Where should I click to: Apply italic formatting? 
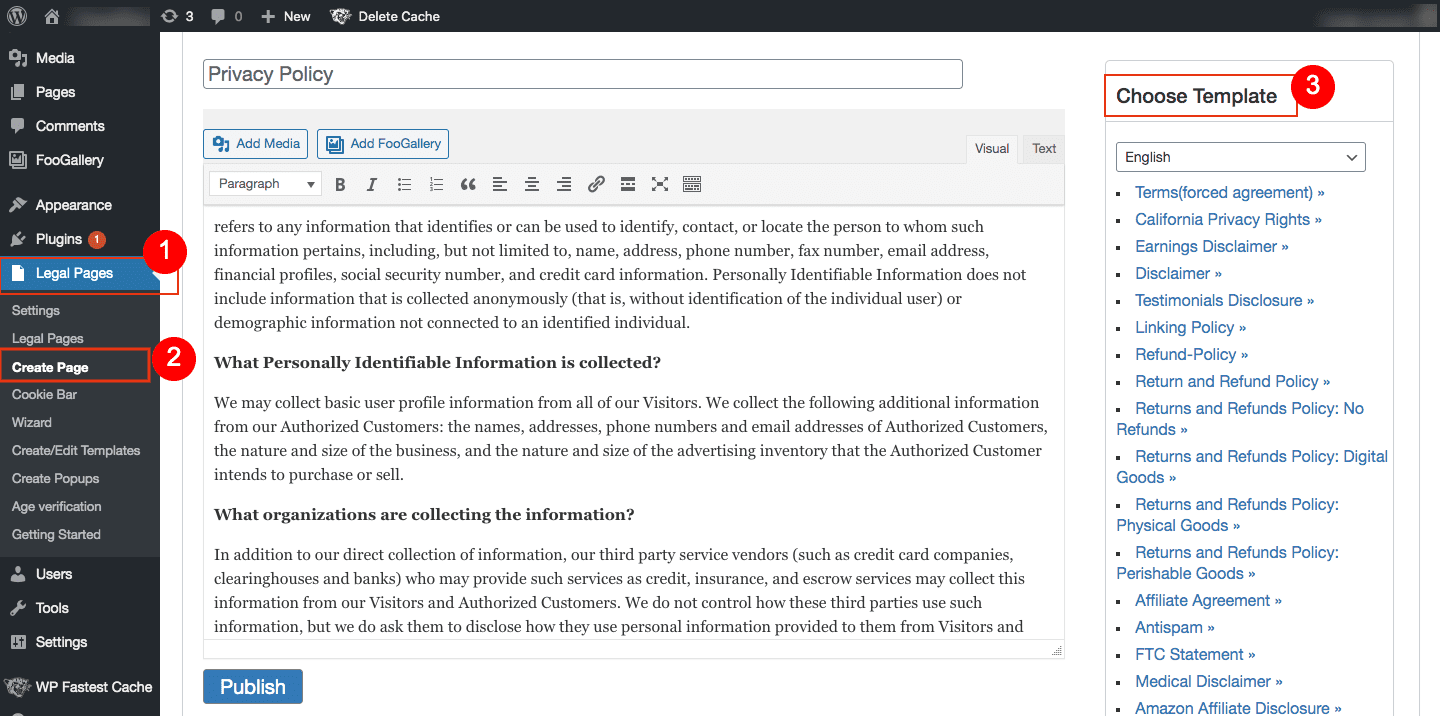[x=371, y=184]
